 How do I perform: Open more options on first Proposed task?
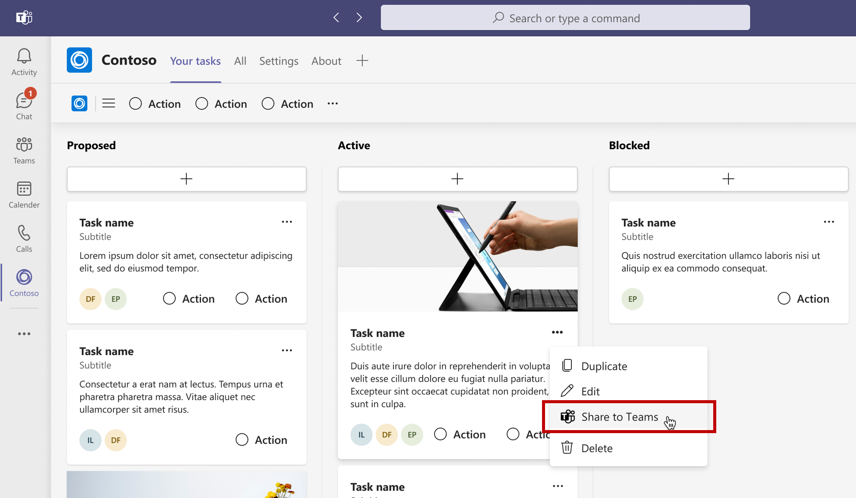pyautogui.click(x=287, y=222)
